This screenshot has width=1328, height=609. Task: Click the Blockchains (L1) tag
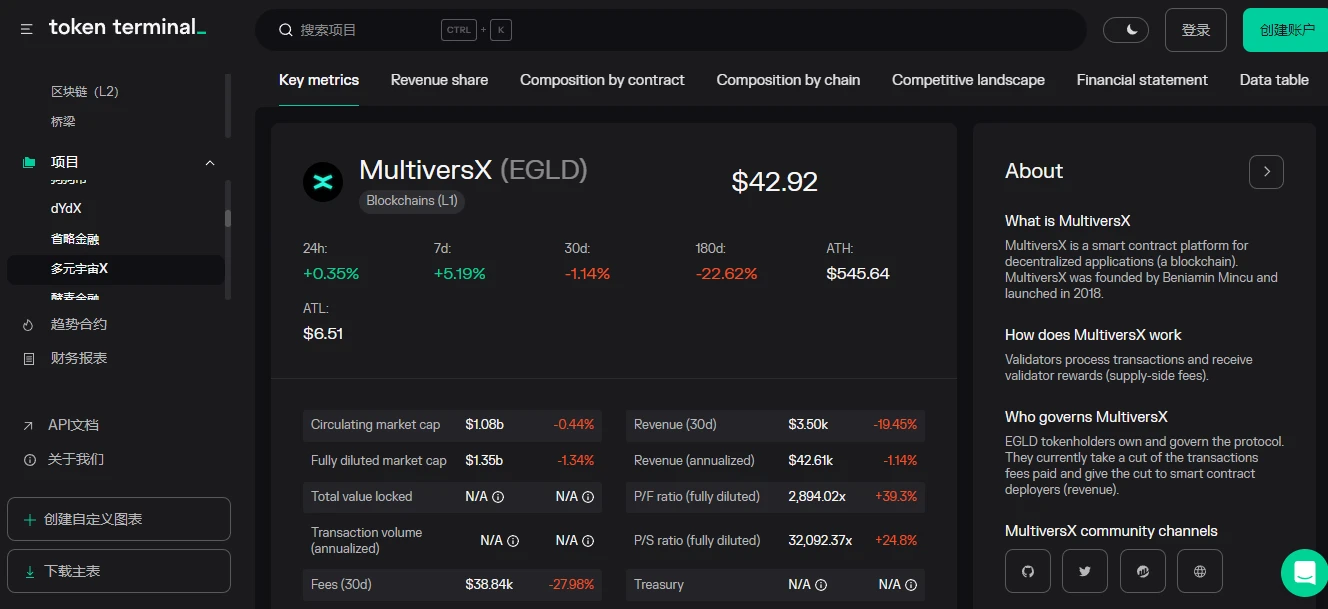point(412,201)
